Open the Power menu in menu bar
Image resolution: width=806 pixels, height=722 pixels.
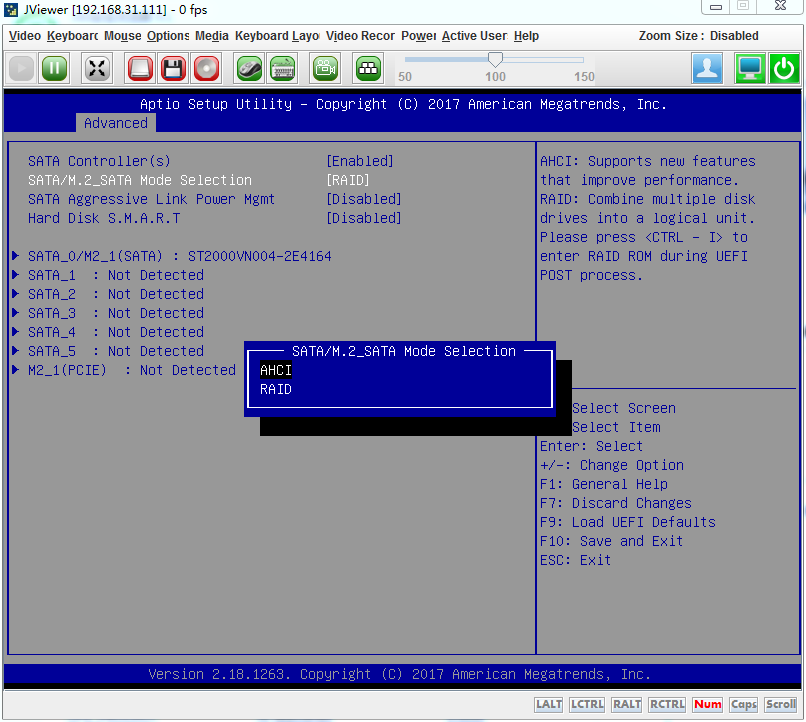click(418, 36)
